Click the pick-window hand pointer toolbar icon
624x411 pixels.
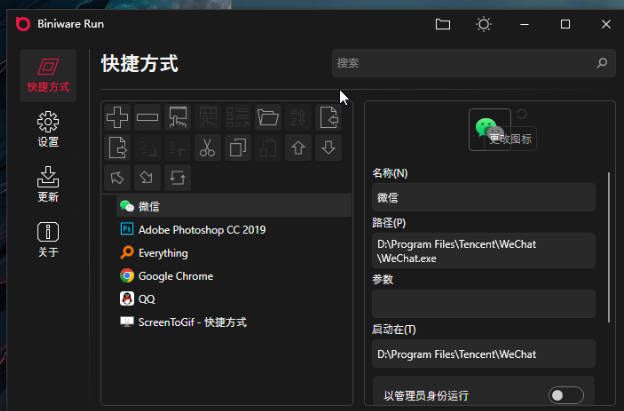pos(177,117)
